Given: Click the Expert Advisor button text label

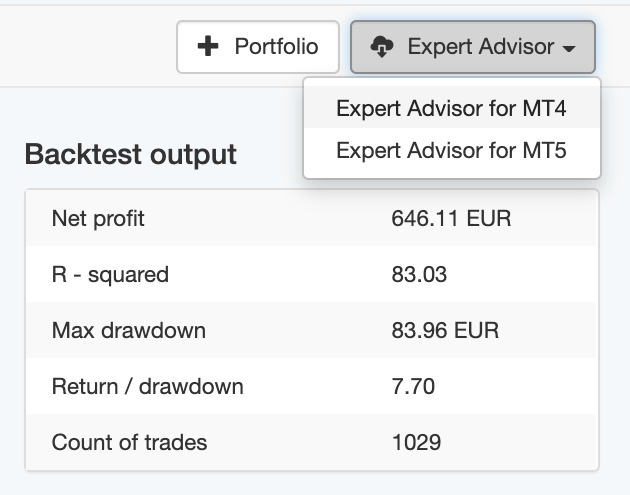Looking at the screenshot, I should tap(481, 47).
